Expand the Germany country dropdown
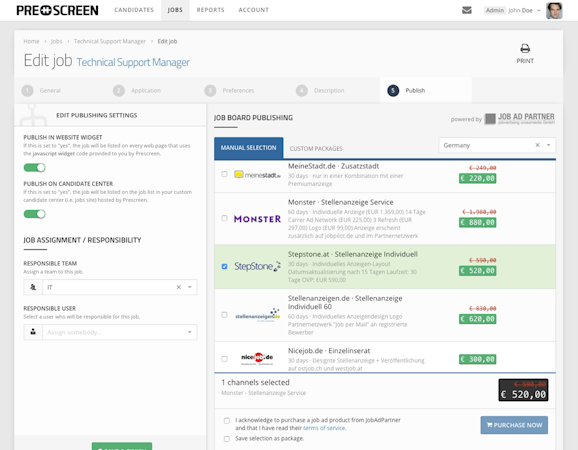The height and width of the screenshot is (450, 578). [x=549, y=145]
